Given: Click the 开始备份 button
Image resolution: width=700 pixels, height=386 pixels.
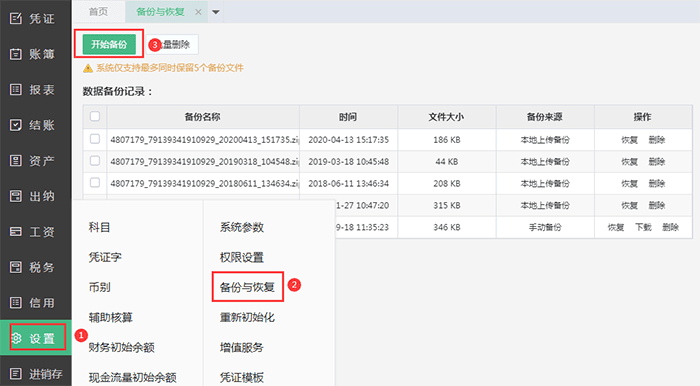Looking at the screenshot, I should click(109, 44).
